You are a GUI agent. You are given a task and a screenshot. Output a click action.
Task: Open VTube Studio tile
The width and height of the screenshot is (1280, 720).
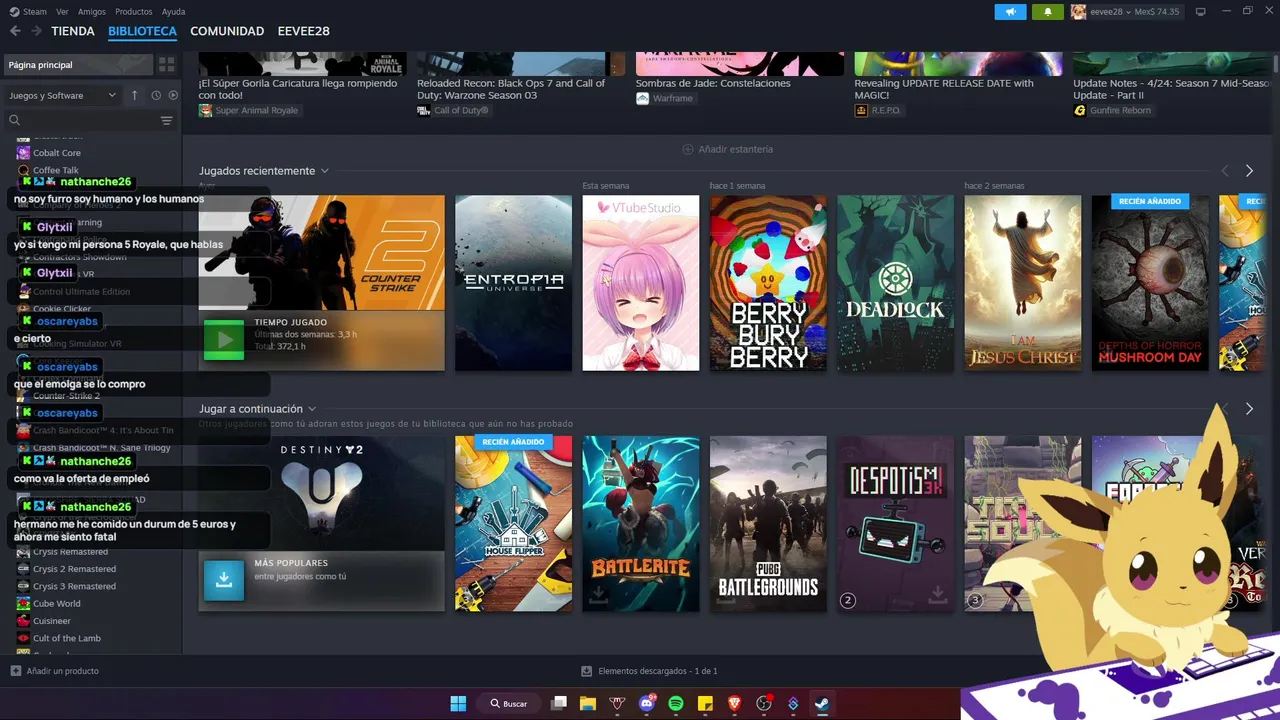641,283
